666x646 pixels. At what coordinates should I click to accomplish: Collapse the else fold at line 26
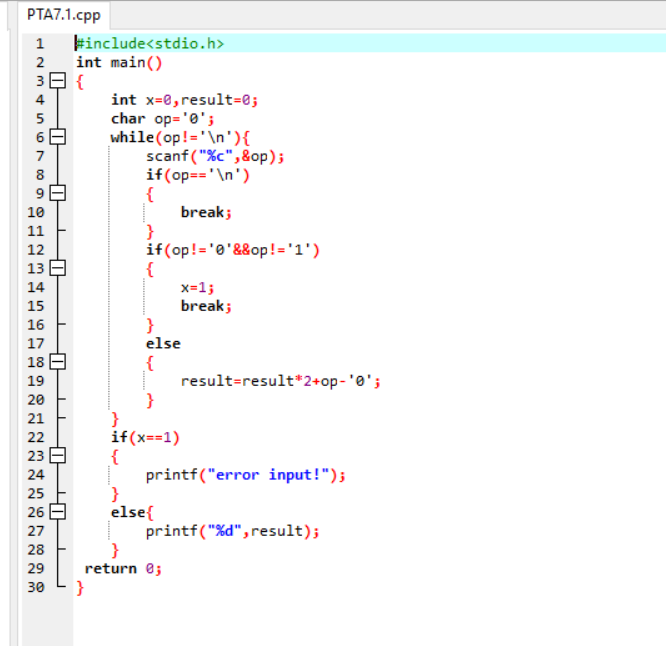pos(58,512)
